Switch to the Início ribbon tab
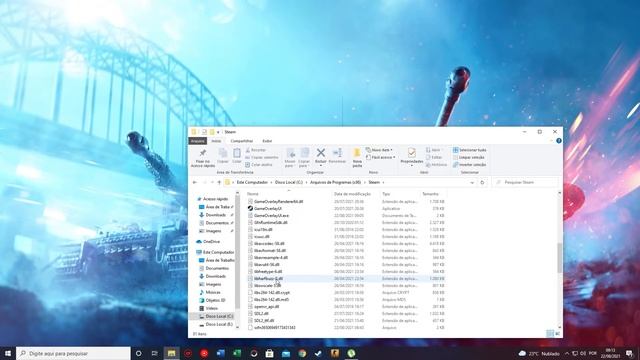 [216, 141]
